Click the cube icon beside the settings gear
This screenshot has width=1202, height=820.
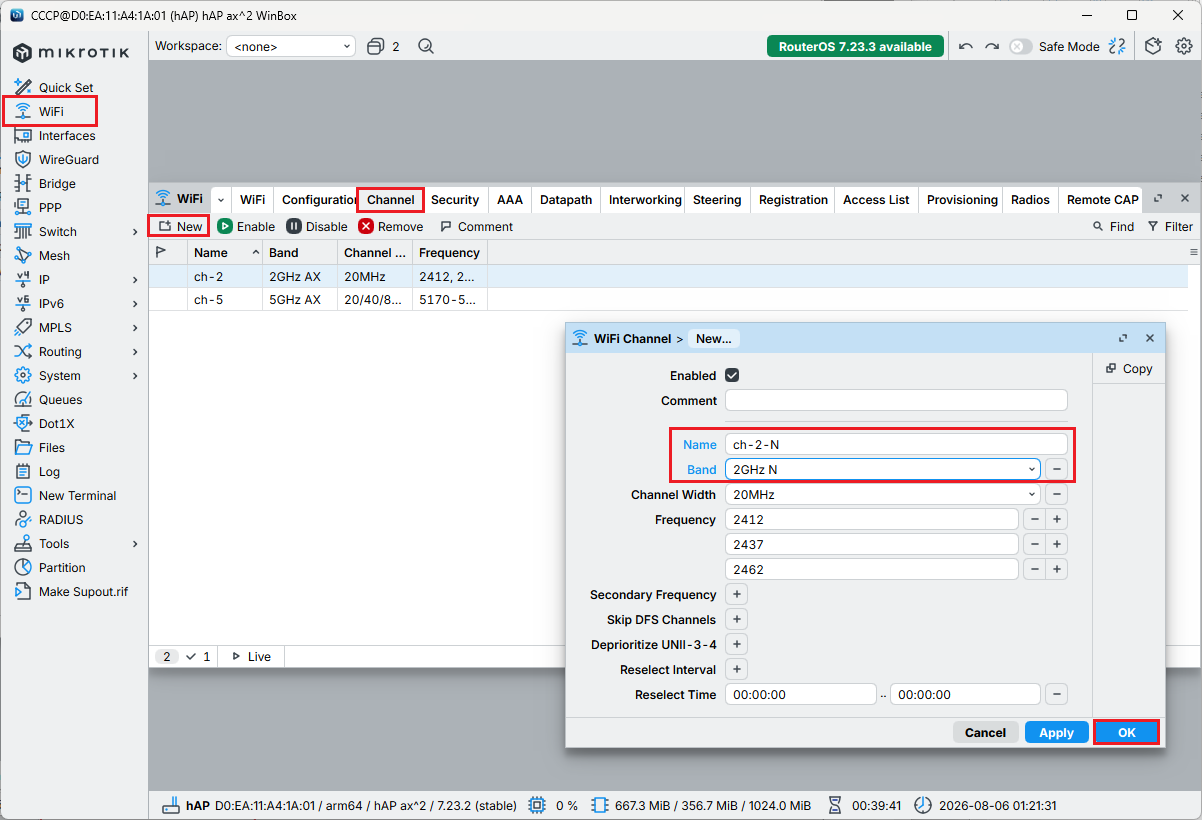pyautogui.click(x=1153, y=46)
